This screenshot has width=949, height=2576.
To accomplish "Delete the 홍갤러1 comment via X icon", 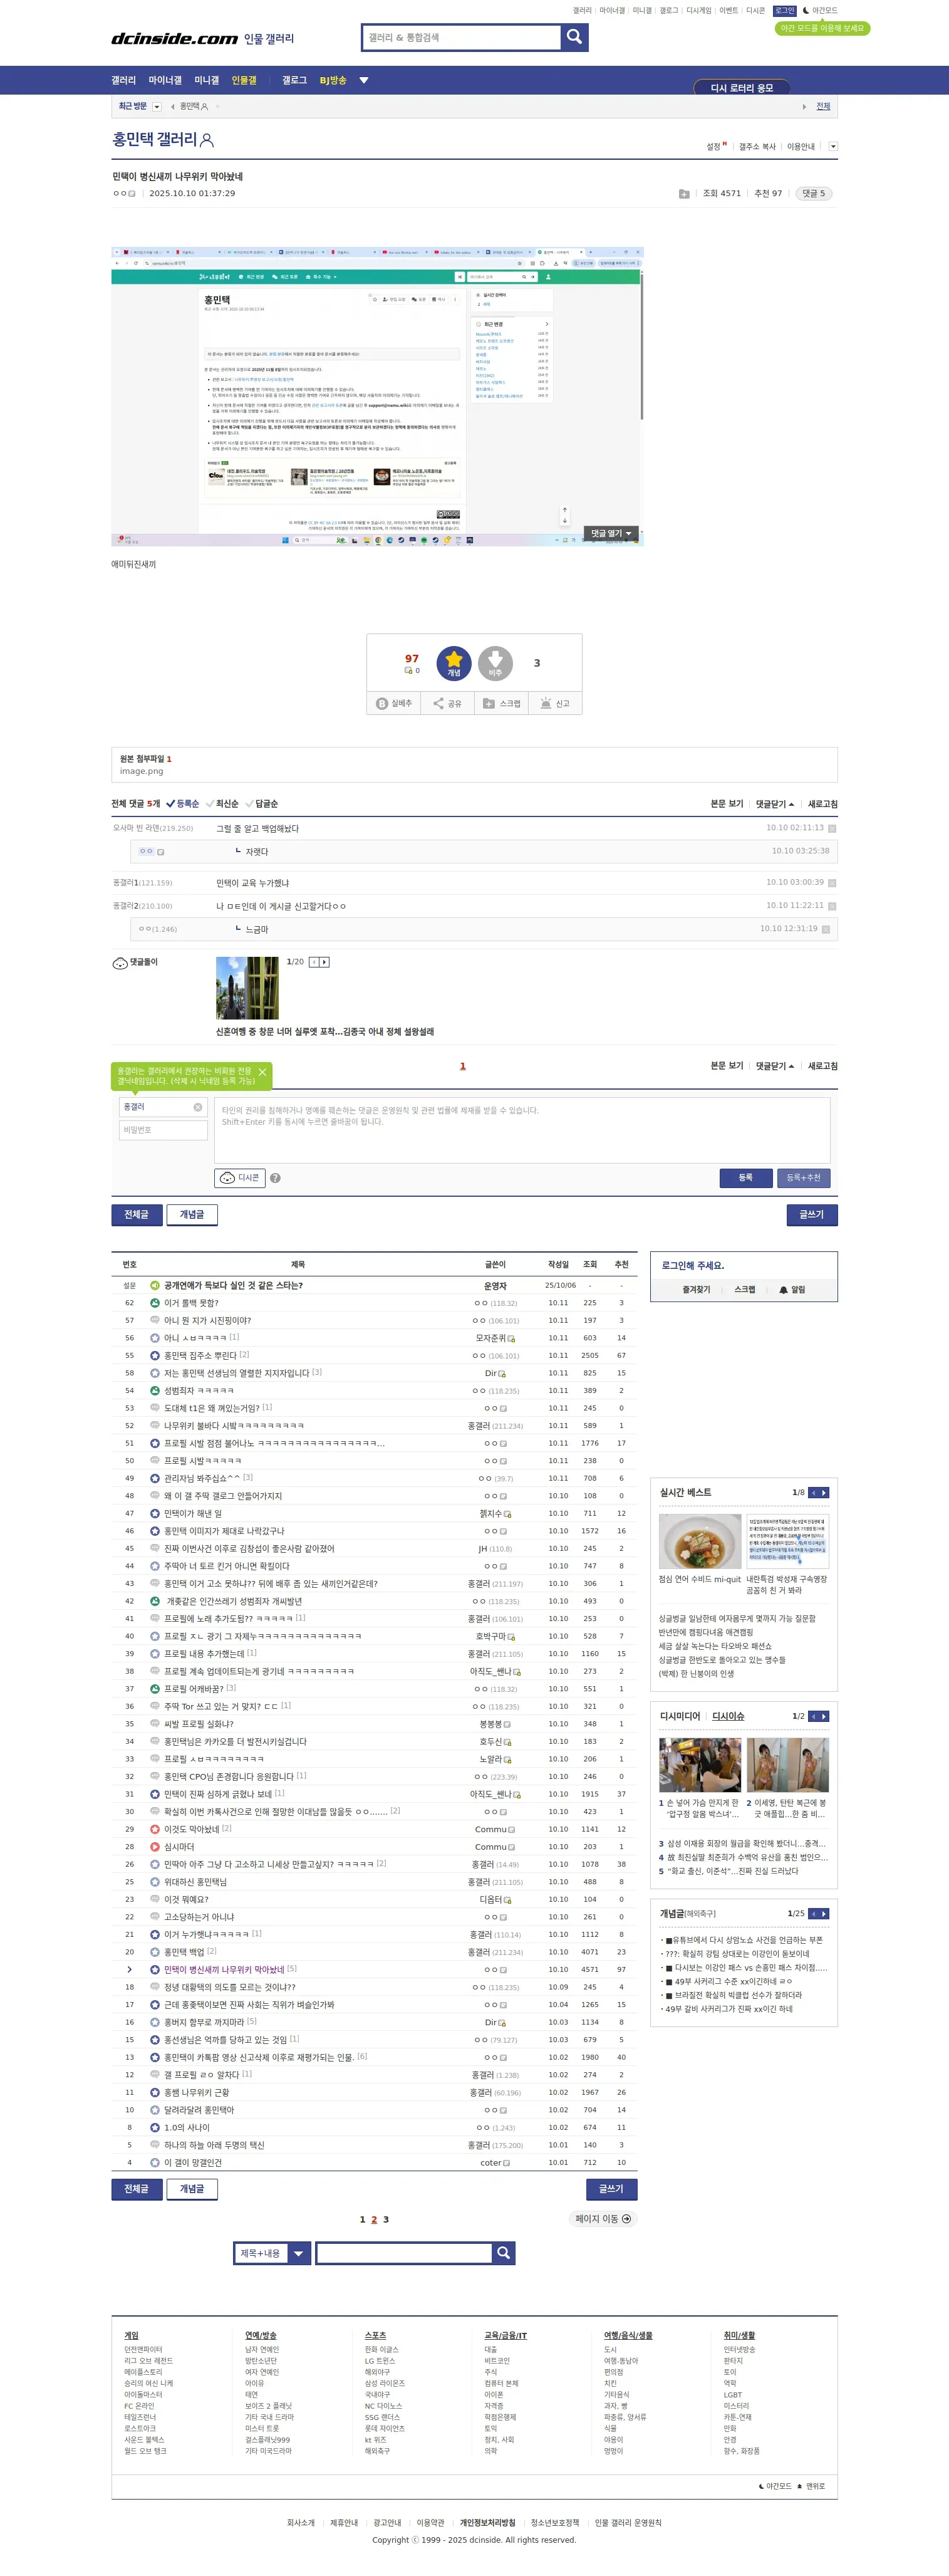I will pos(832,883).
